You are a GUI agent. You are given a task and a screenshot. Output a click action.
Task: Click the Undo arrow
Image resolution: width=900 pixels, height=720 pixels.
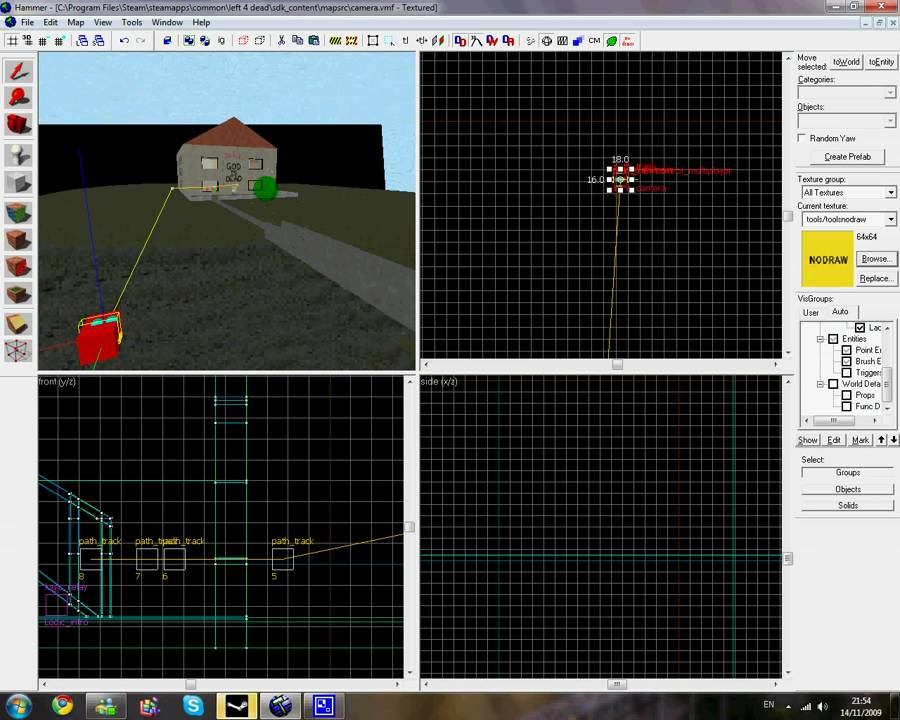(x=124, y=40)
